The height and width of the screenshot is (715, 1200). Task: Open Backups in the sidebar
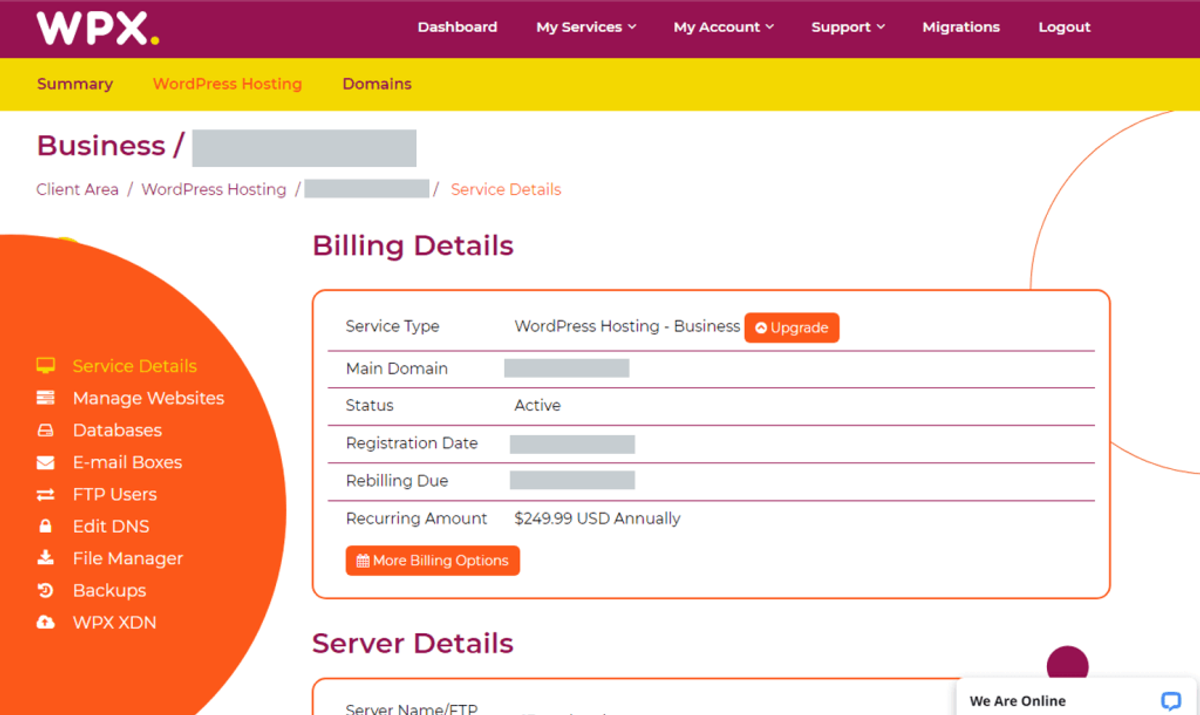click(109, 590)
